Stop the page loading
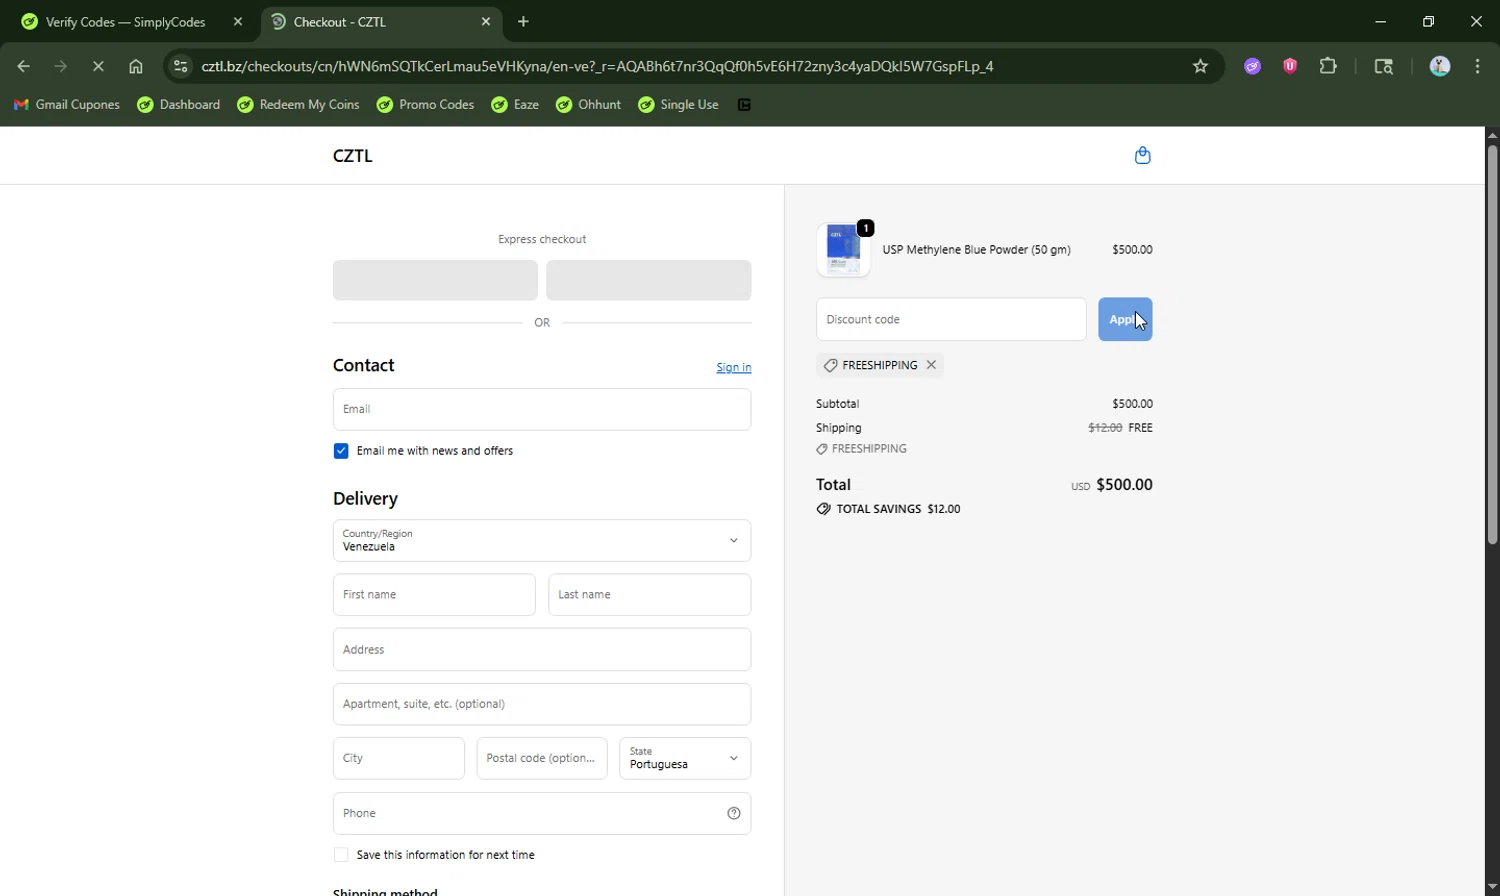Image resolution: width=1500 pixels, height=896 pixels. (98, 66)
